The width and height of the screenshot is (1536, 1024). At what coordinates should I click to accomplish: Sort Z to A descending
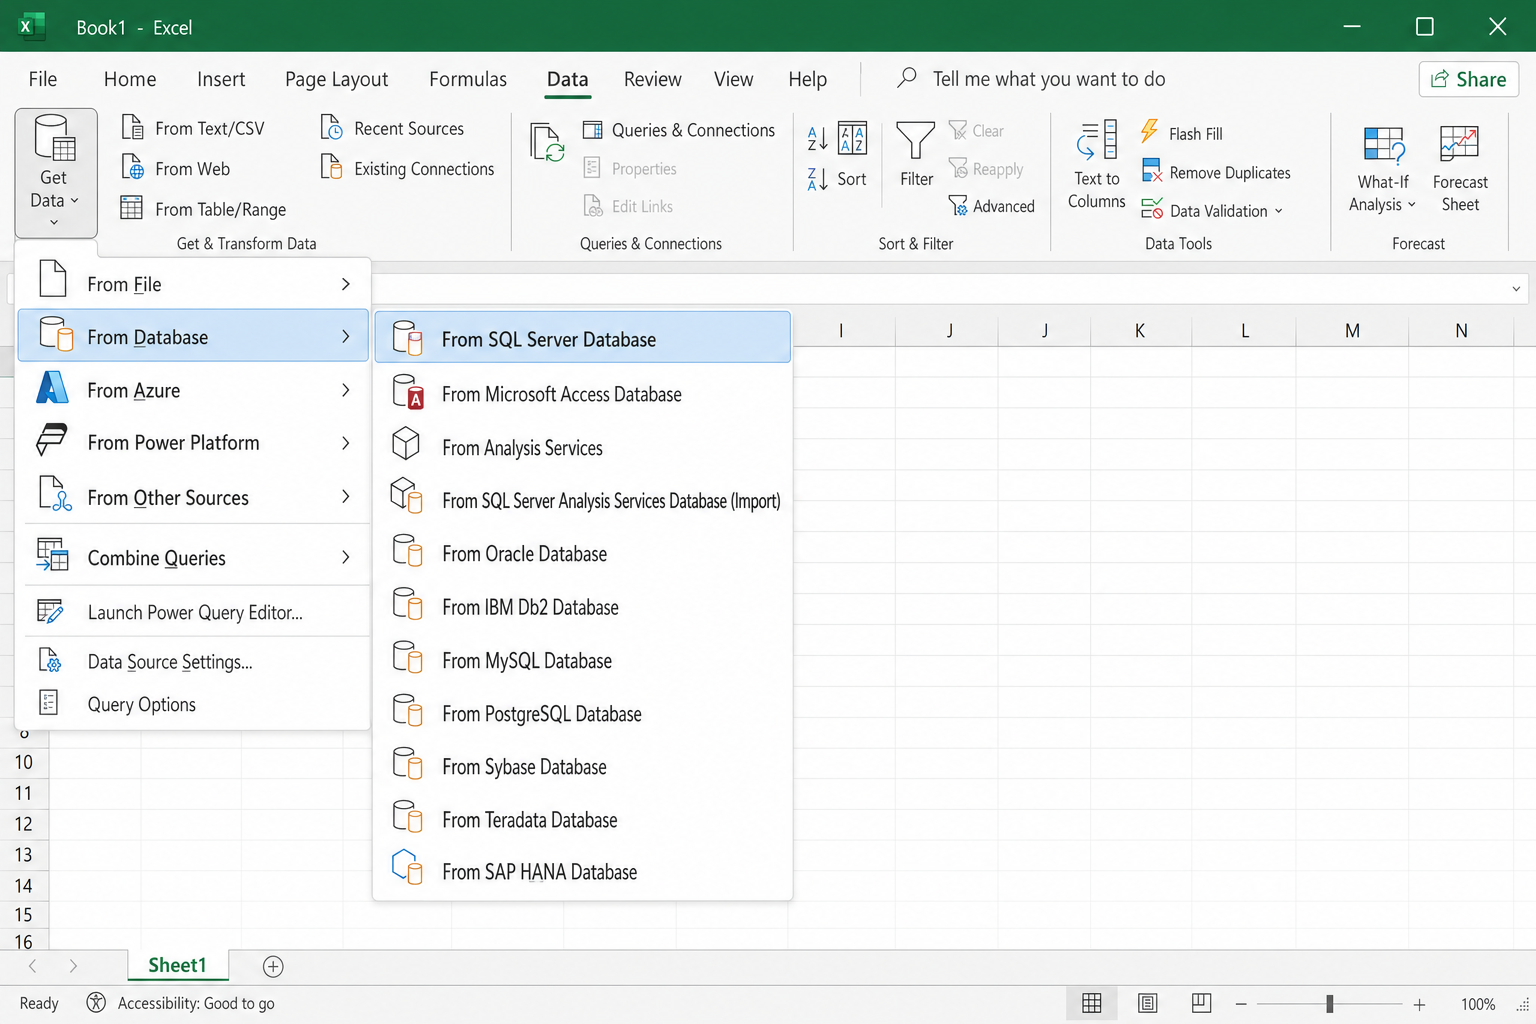(x=817, y=179)
